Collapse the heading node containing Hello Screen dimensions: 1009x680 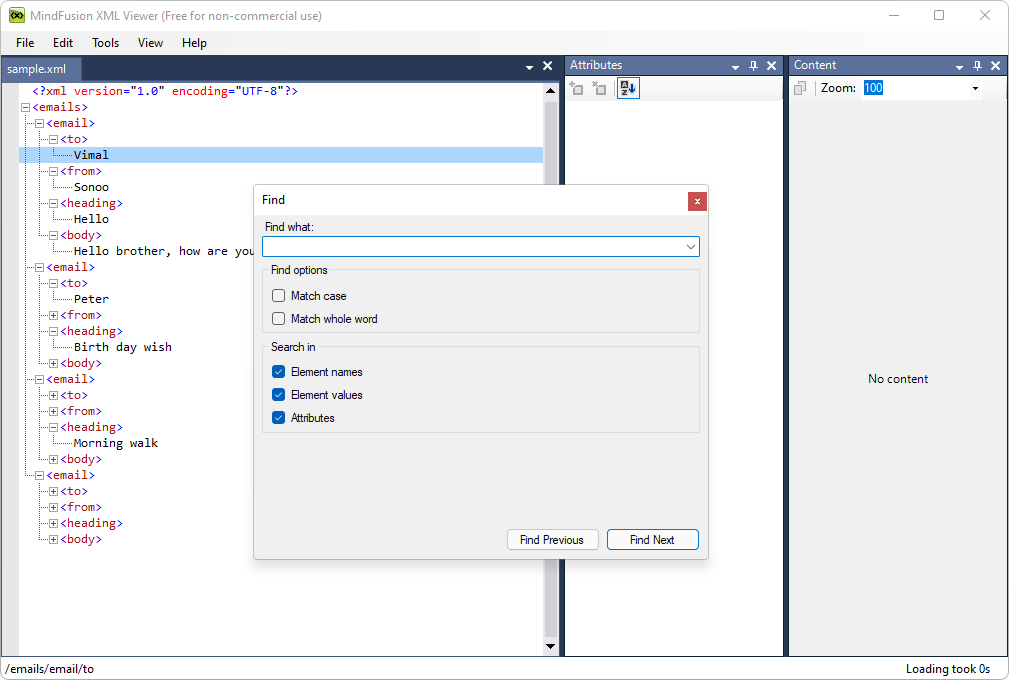53,203
